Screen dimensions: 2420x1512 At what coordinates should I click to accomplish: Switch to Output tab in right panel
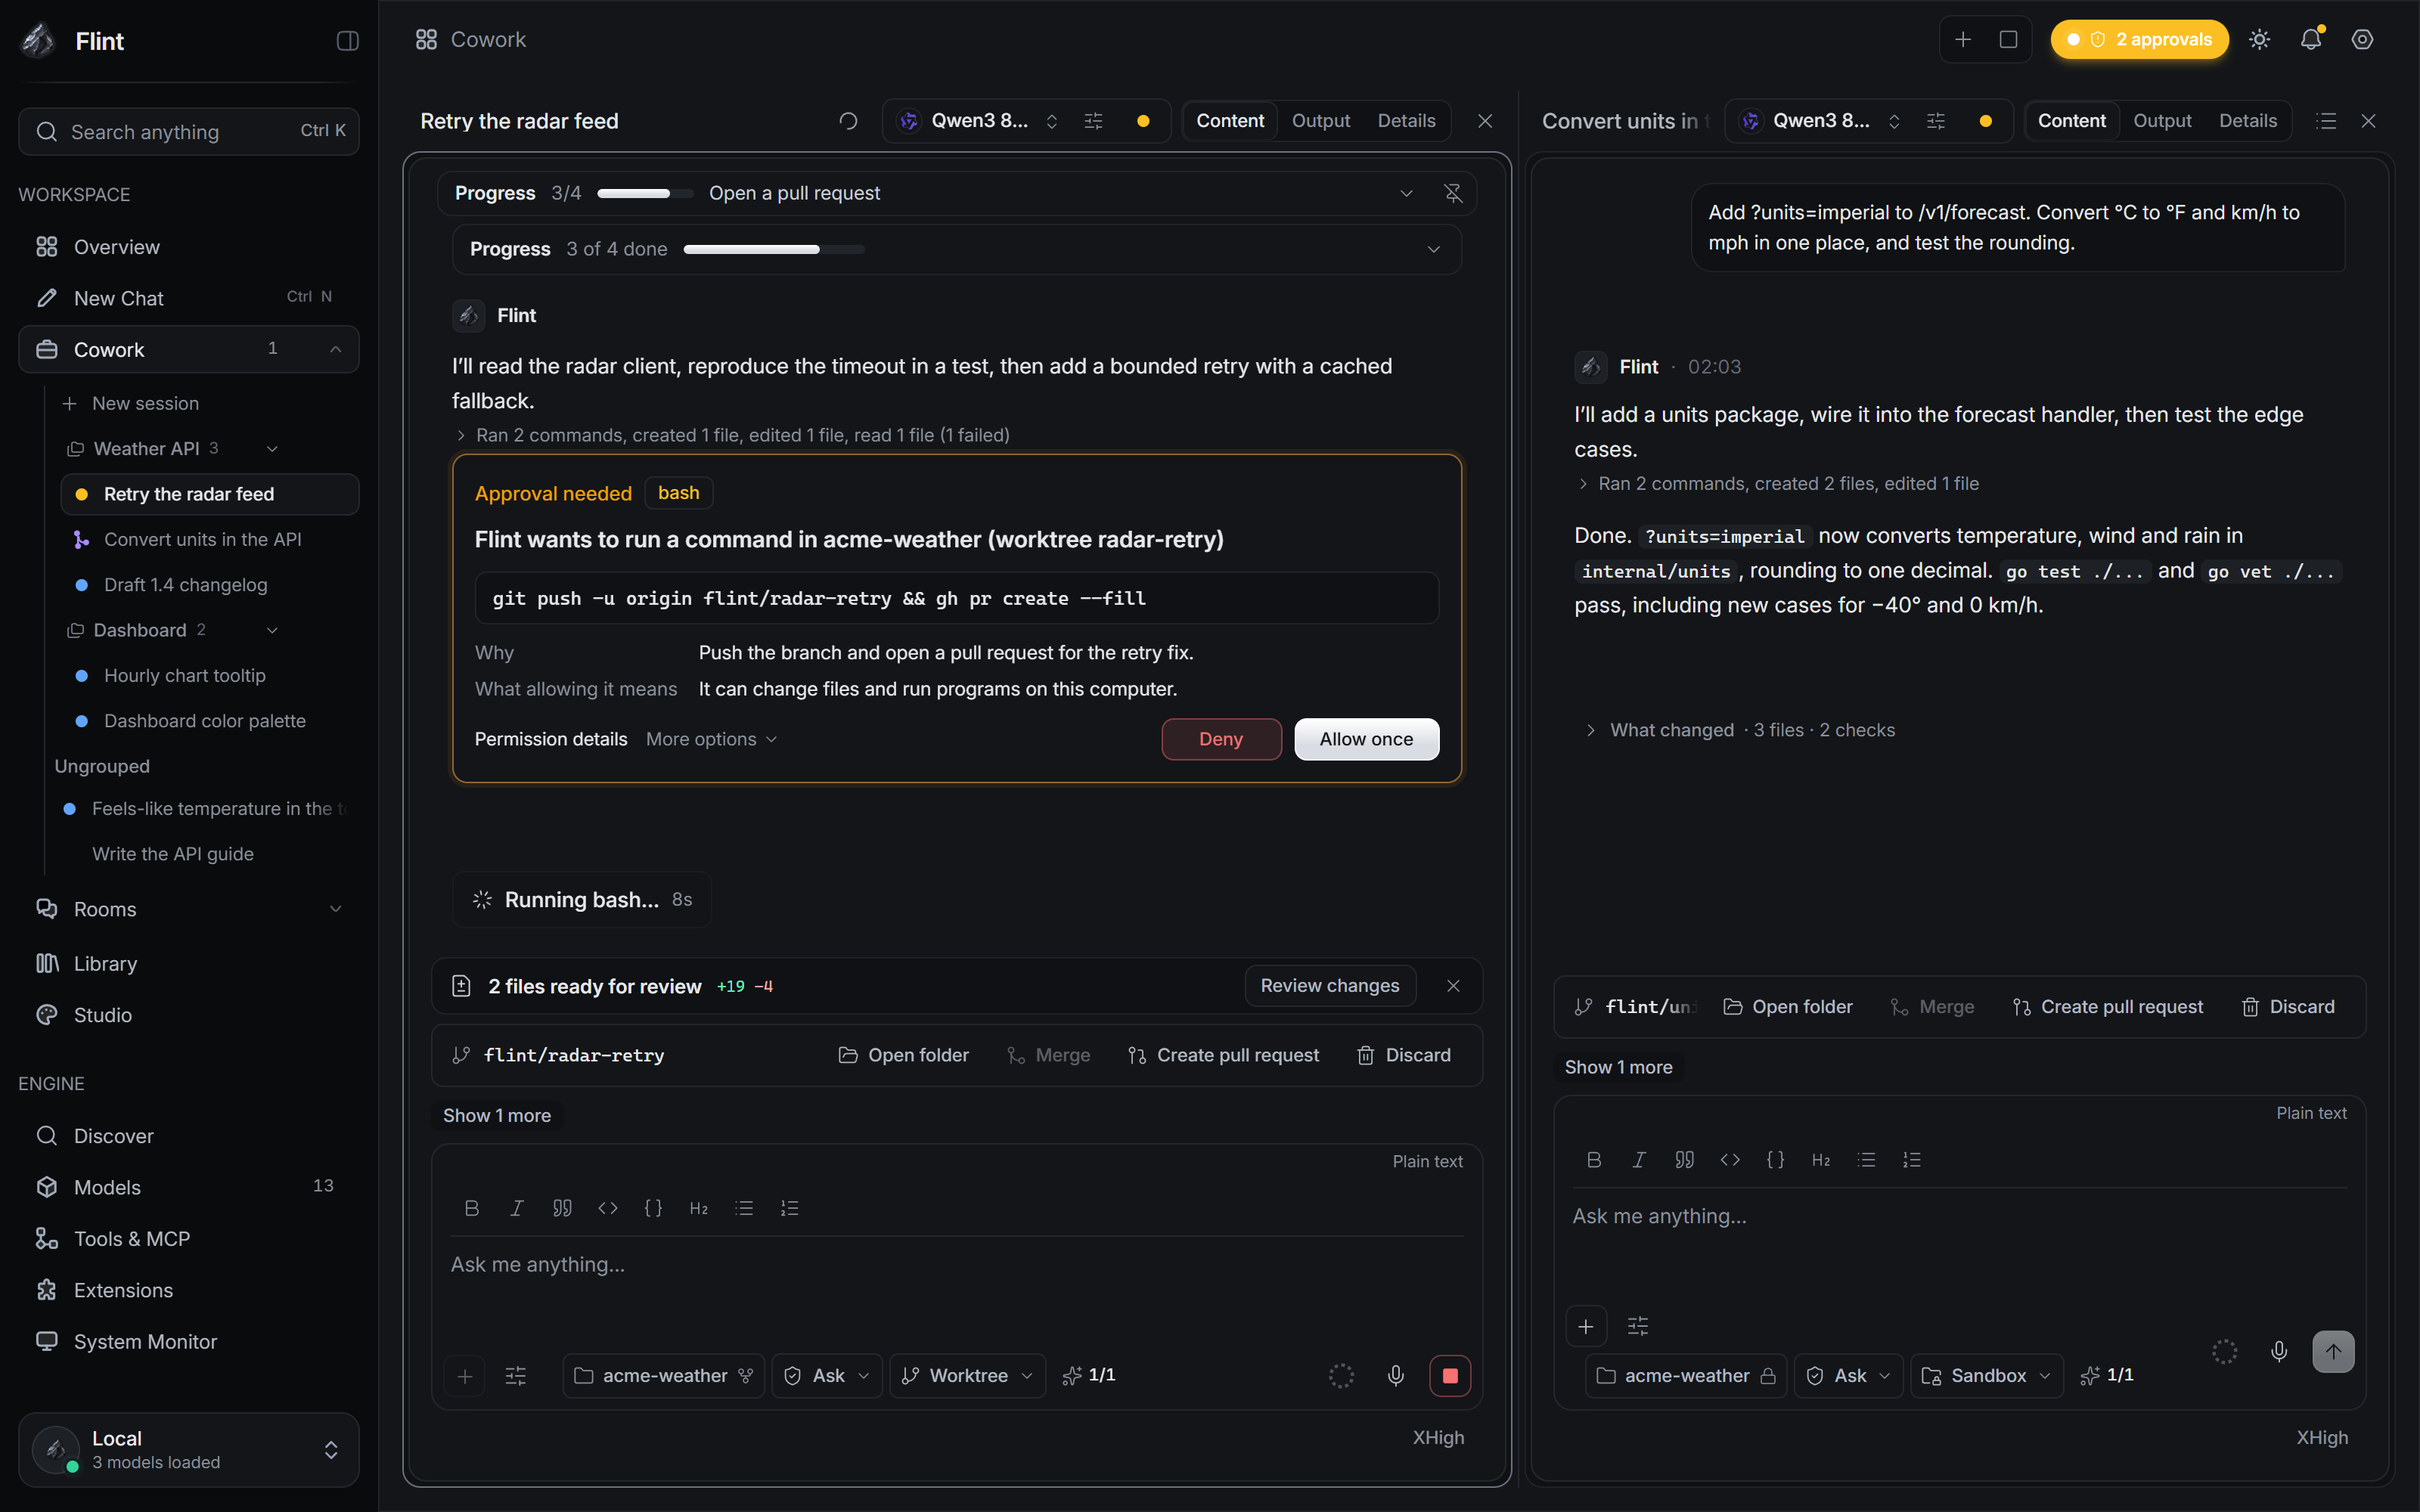point(2162,121)
